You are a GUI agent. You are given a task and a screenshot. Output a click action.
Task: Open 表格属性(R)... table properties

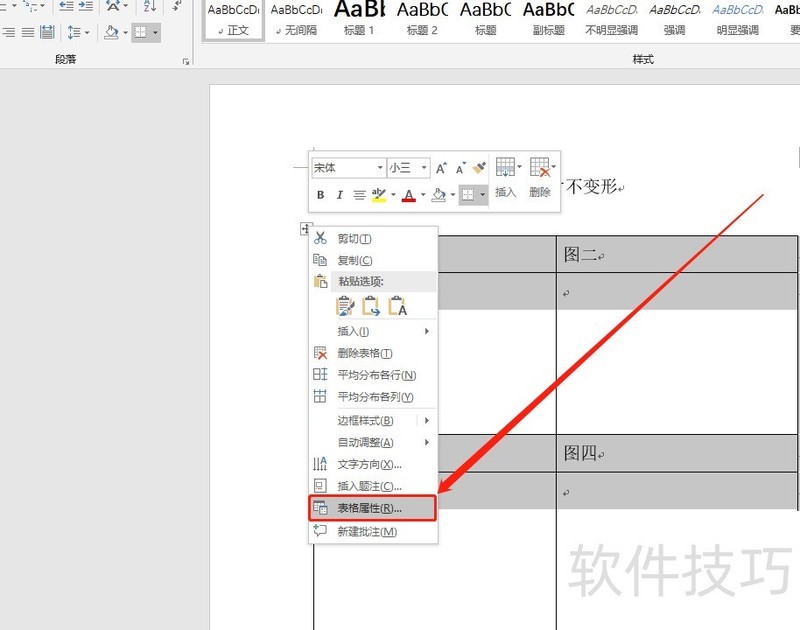click(x=372, y=508)
